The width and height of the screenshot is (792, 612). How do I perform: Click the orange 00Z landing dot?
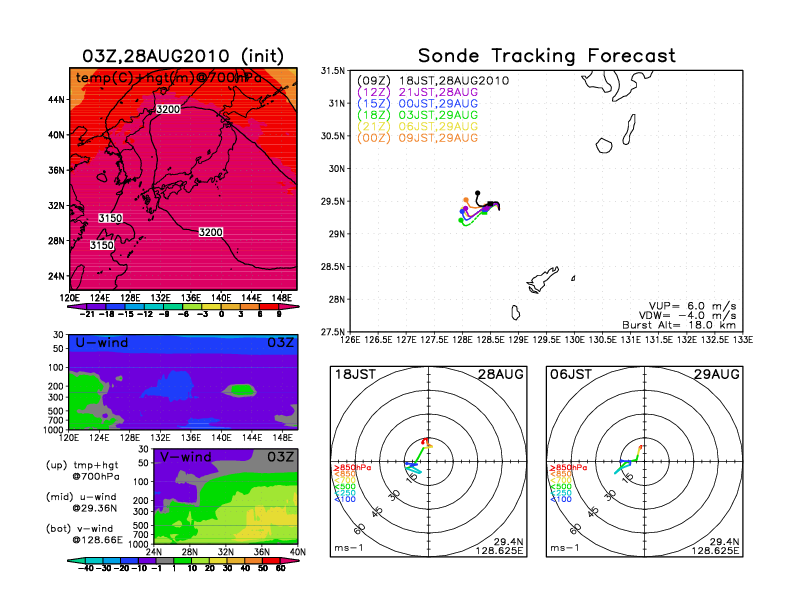click(466, 200)
